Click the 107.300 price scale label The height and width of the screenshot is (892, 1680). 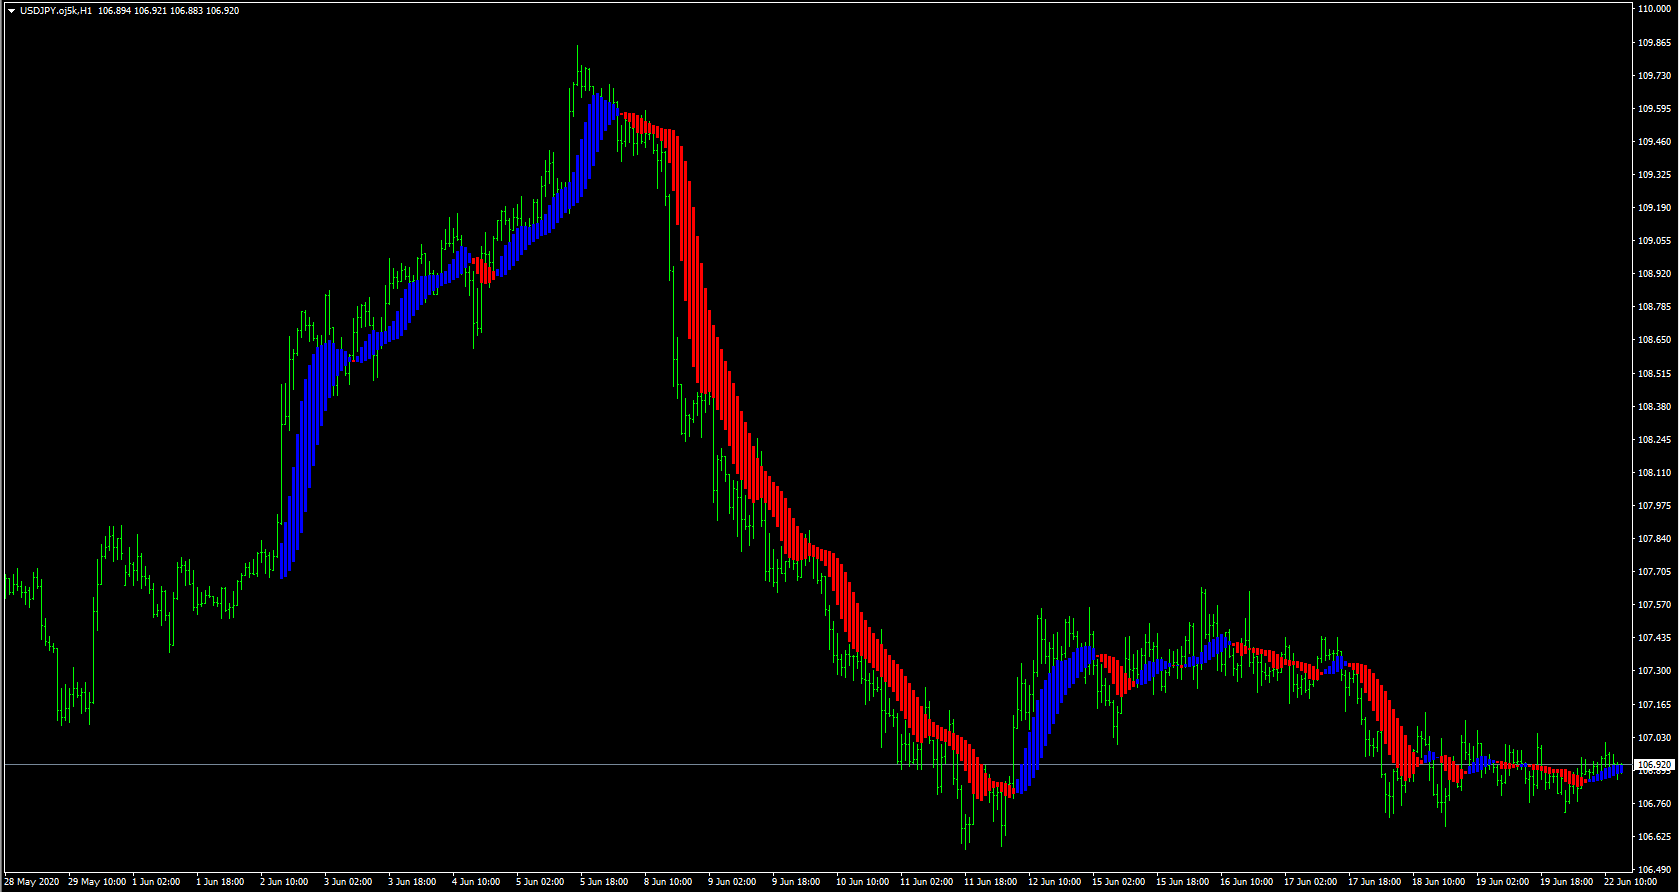[1654, 670]
